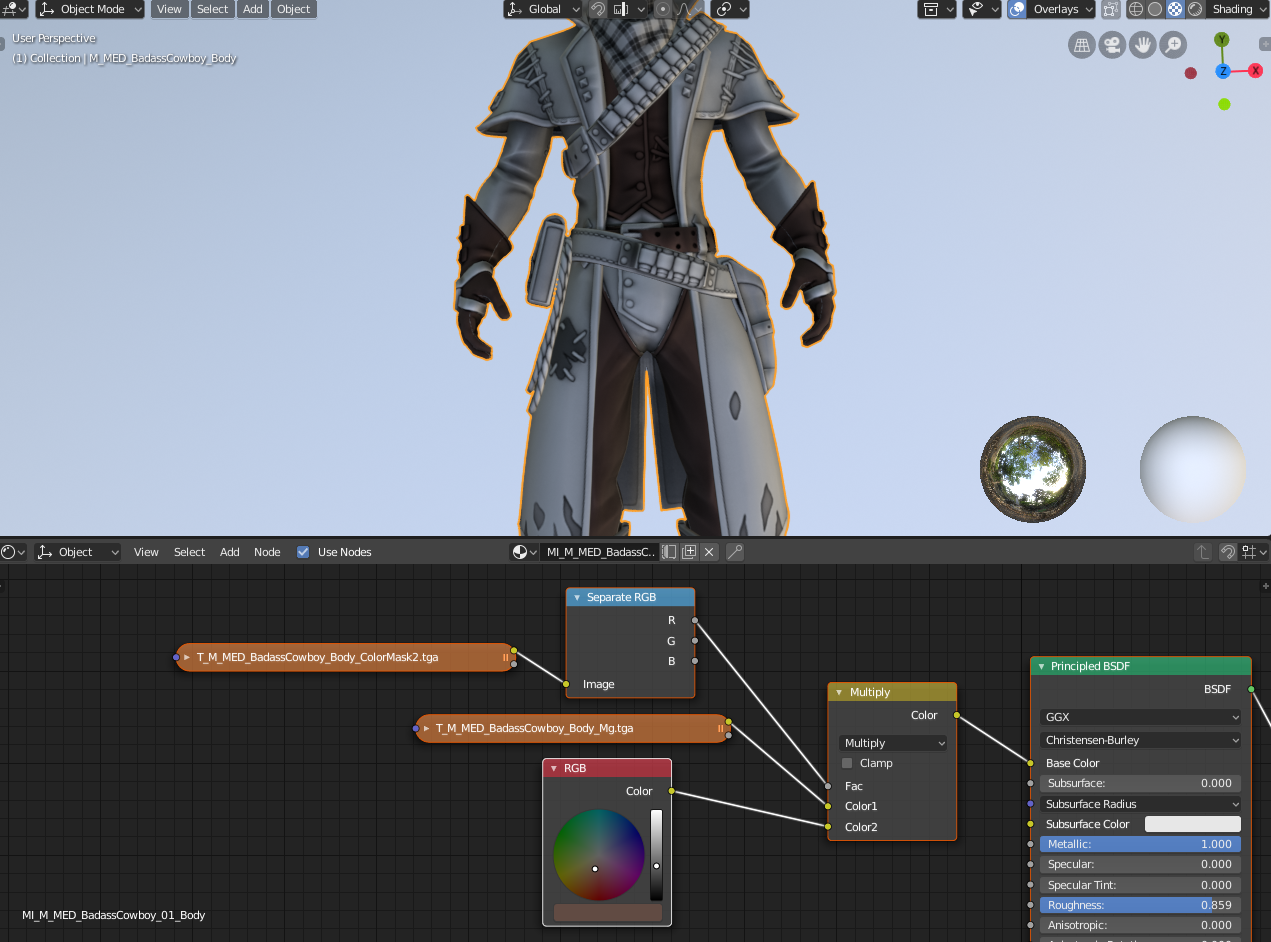Toggle the Use Nodes checkbox

[303, 552]
